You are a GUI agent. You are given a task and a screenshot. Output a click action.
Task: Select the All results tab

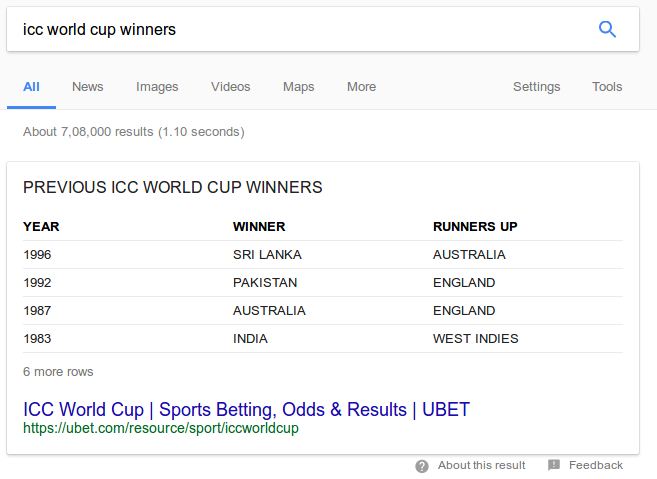click(31, 87)
